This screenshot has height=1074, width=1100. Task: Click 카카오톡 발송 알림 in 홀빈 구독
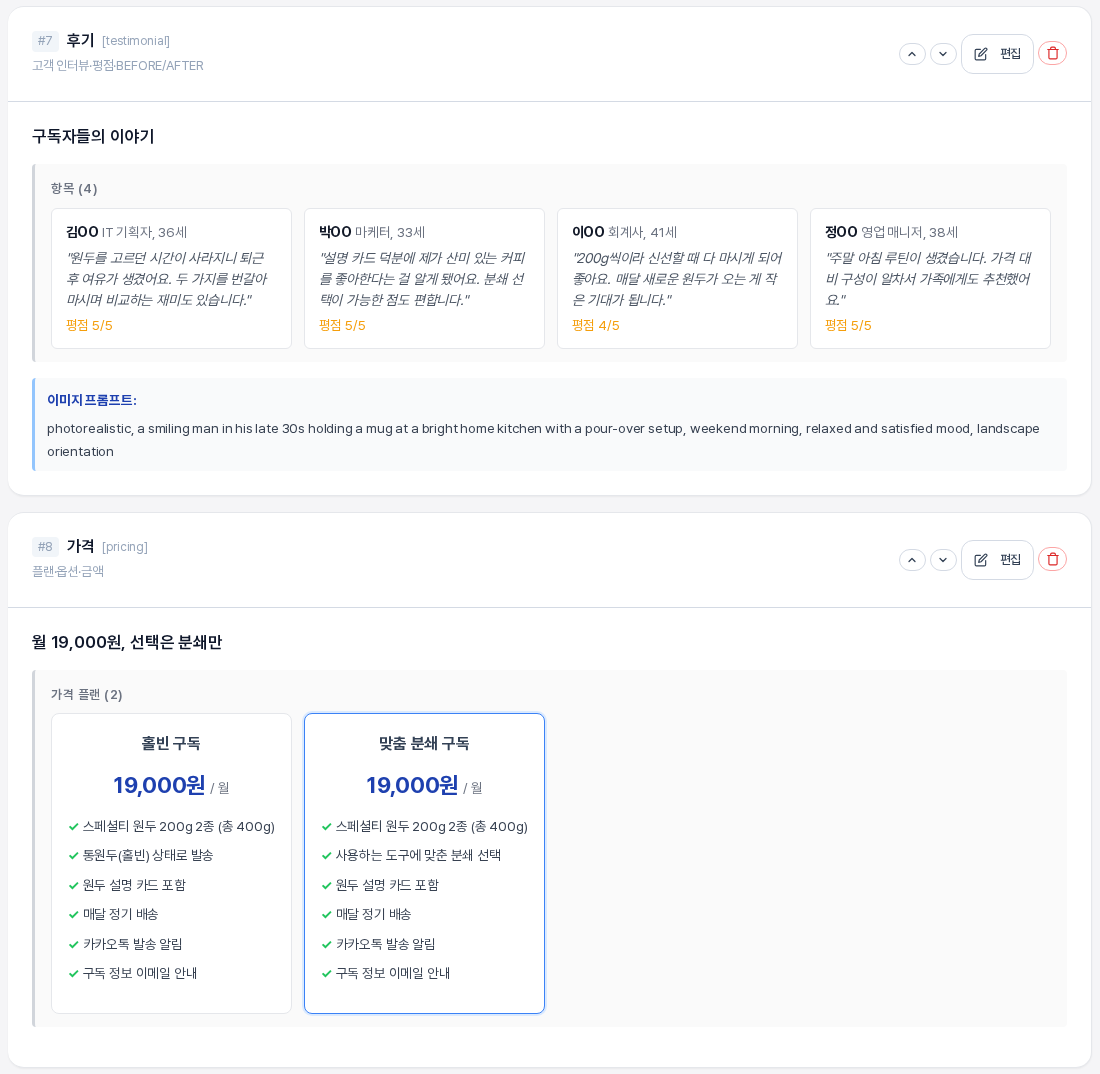[133, 944]
